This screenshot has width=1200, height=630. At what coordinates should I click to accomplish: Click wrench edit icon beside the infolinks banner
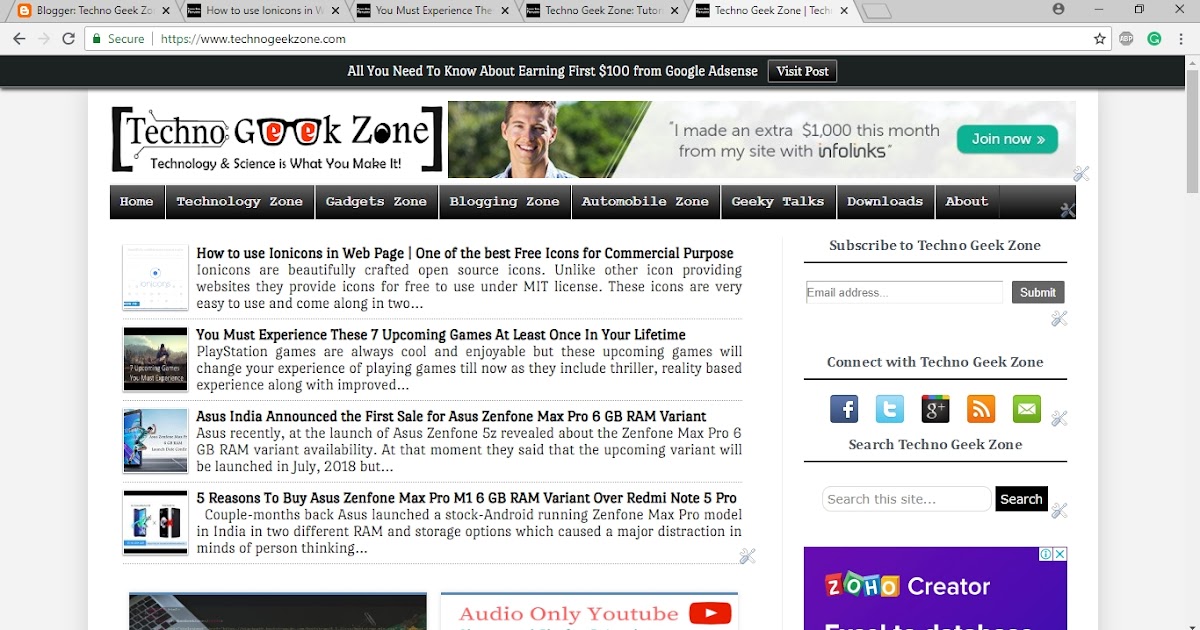pos(1081,174)
